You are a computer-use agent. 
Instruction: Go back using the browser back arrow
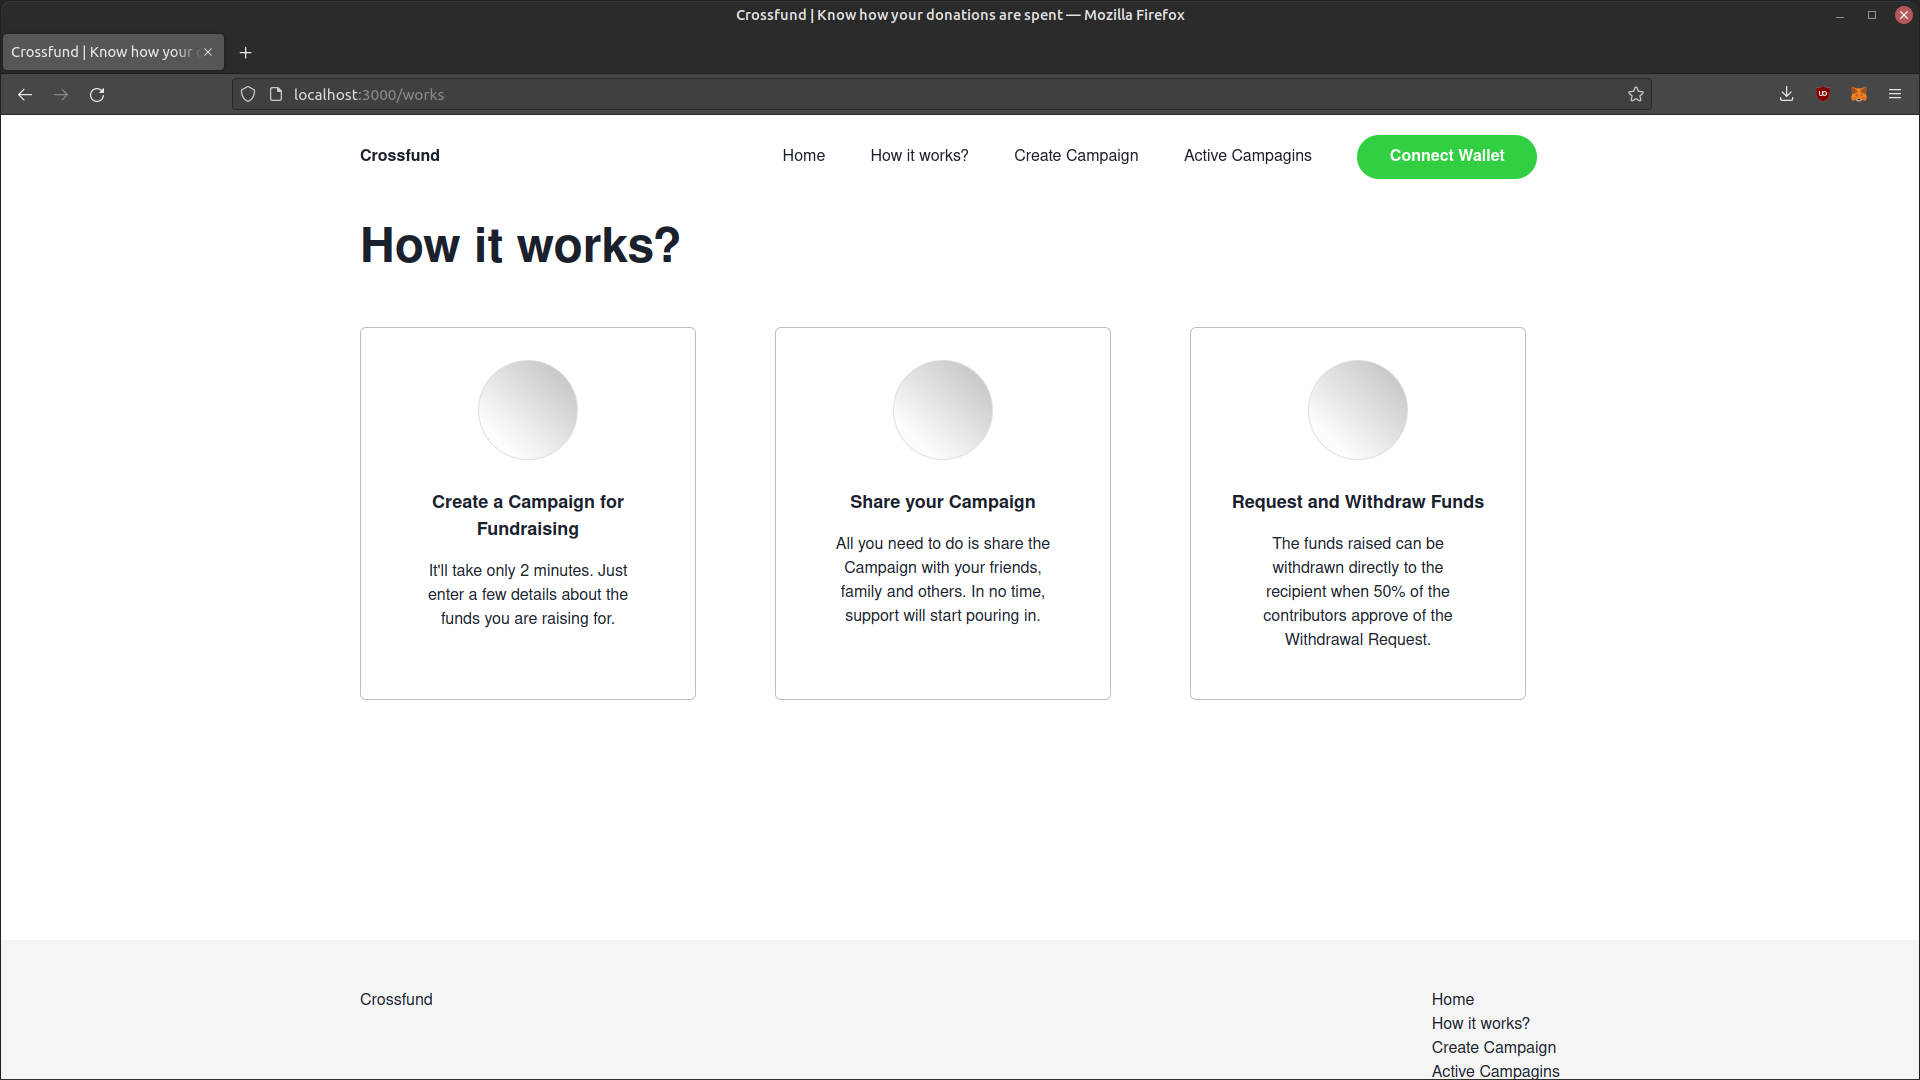(25, 95)
